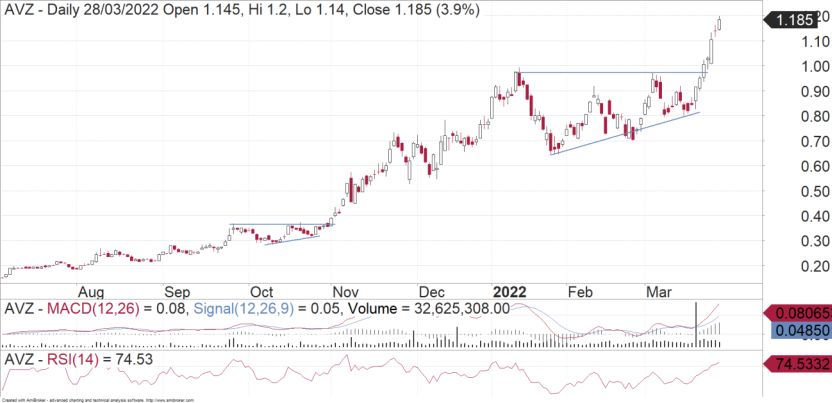832x403 pixels.
Task: Click the latest candlestick at chart top
Action: [x=720, y=24]
